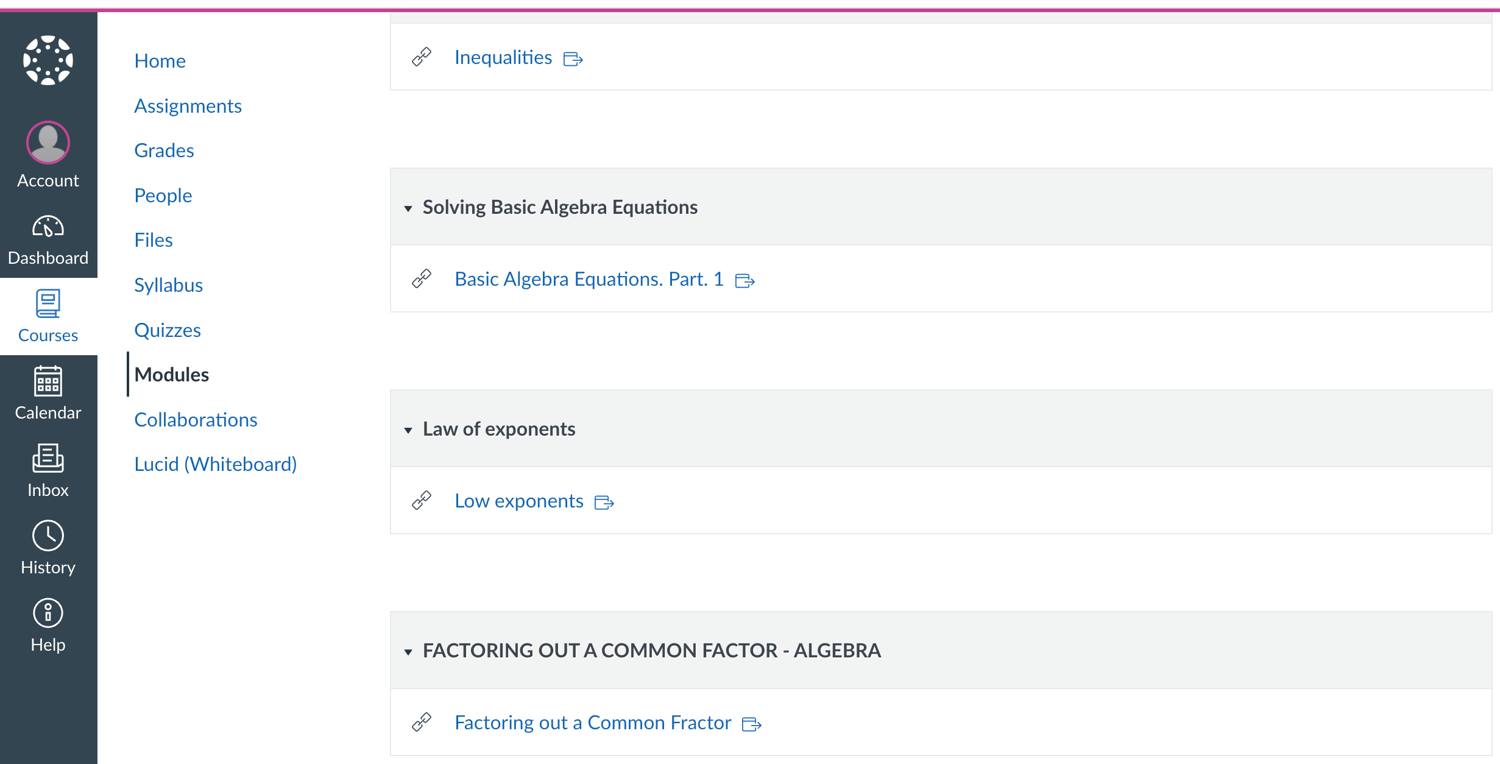1500x764 pixels.
Task: Open the Canvas logo home icon
Action: coord(48,60)
